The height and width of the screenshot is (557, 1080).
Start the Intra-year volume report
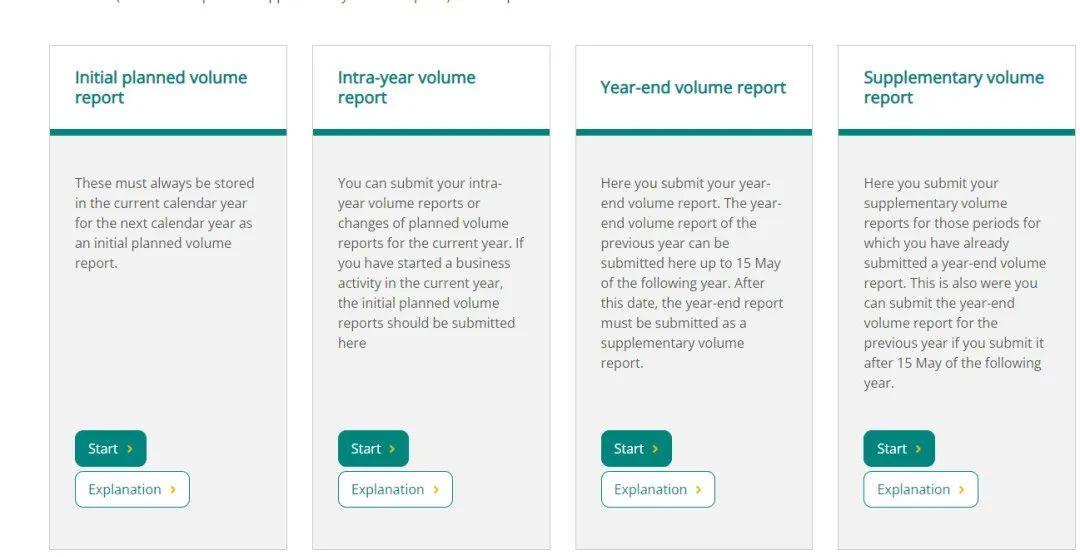click(x=373, y=449)
